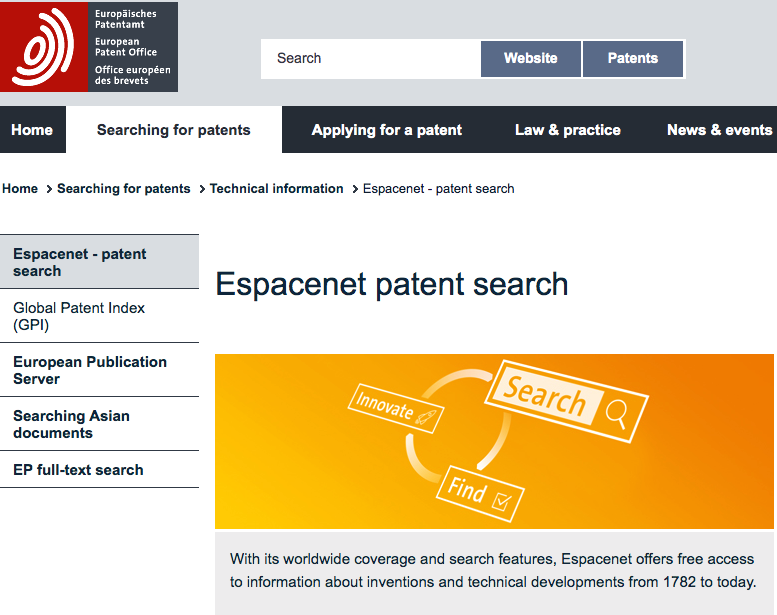Go to Searching Asian documents sidebar link

(x=72, y=424)
